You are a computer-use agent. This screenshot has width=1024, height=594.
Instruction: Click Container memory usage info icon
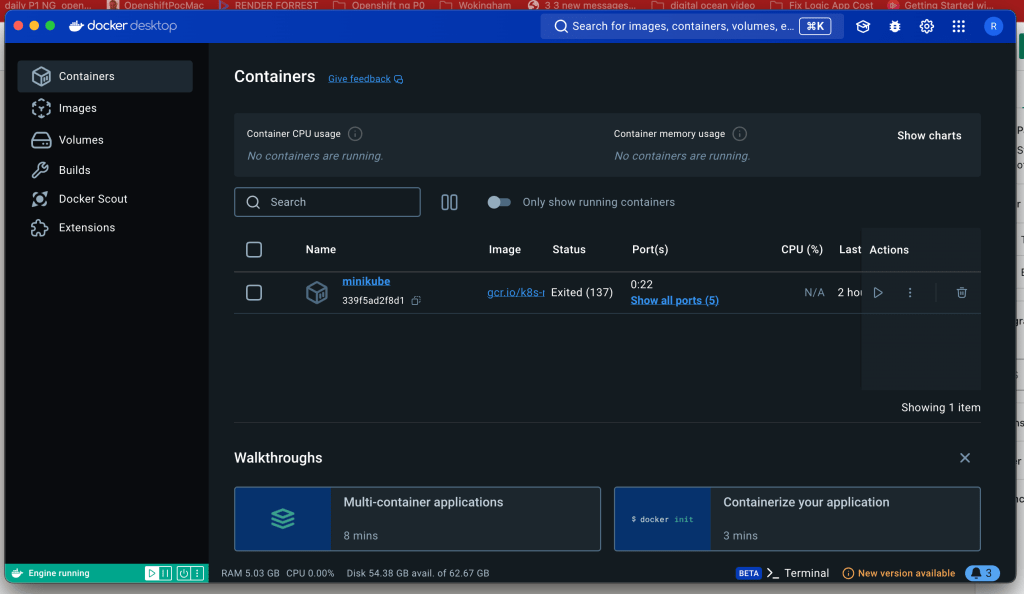pyautogui.click(x=739, y=134)
